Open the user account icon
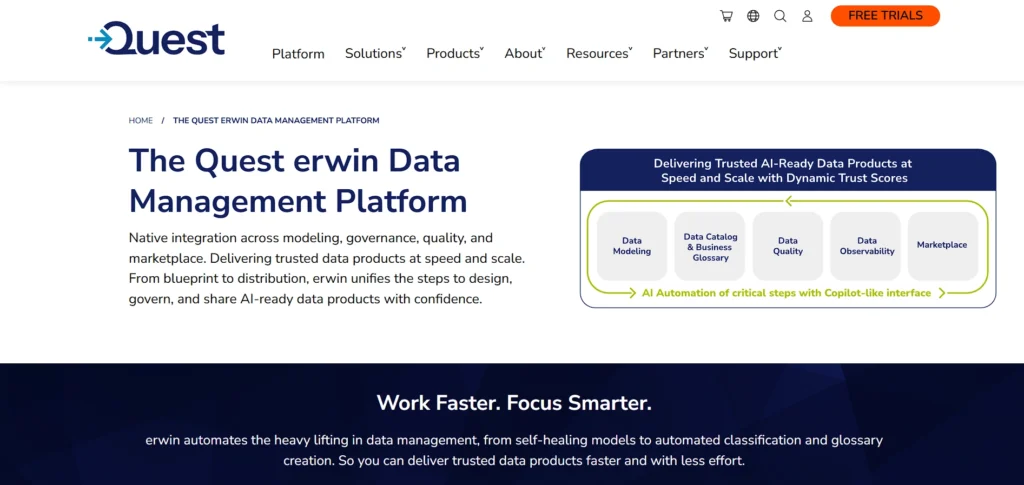1024x485 pixels. click(807, 16)
